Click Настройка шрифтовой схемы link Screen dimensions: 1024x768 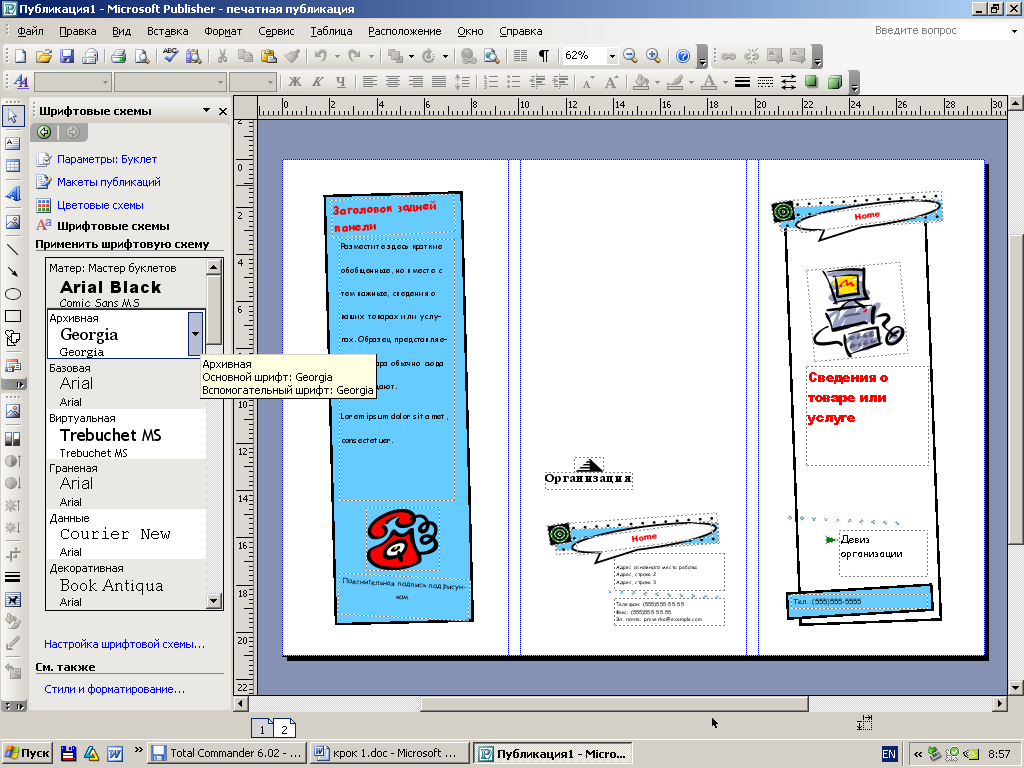(124, 644)
